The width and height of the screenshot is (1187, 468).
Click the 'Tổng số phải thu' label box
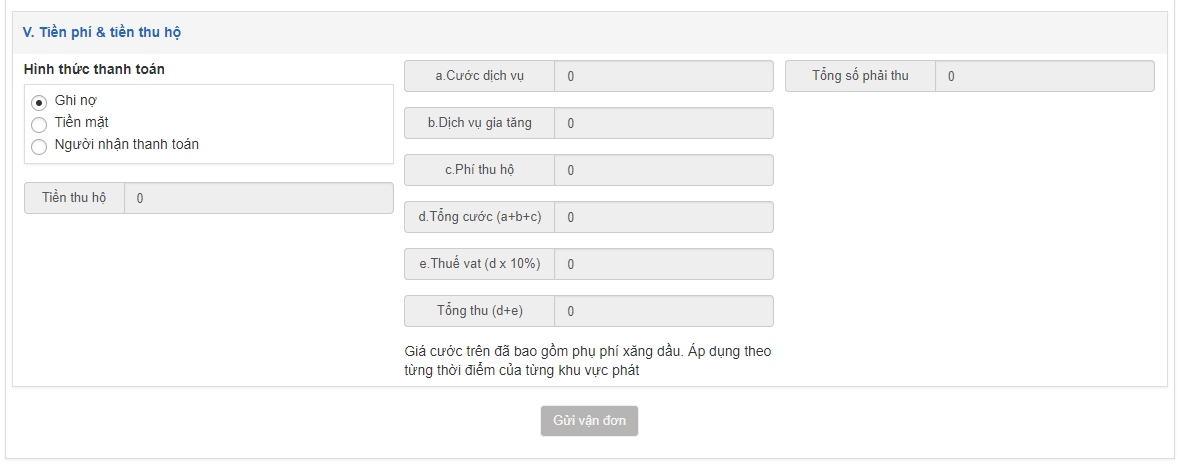[860, 76]
